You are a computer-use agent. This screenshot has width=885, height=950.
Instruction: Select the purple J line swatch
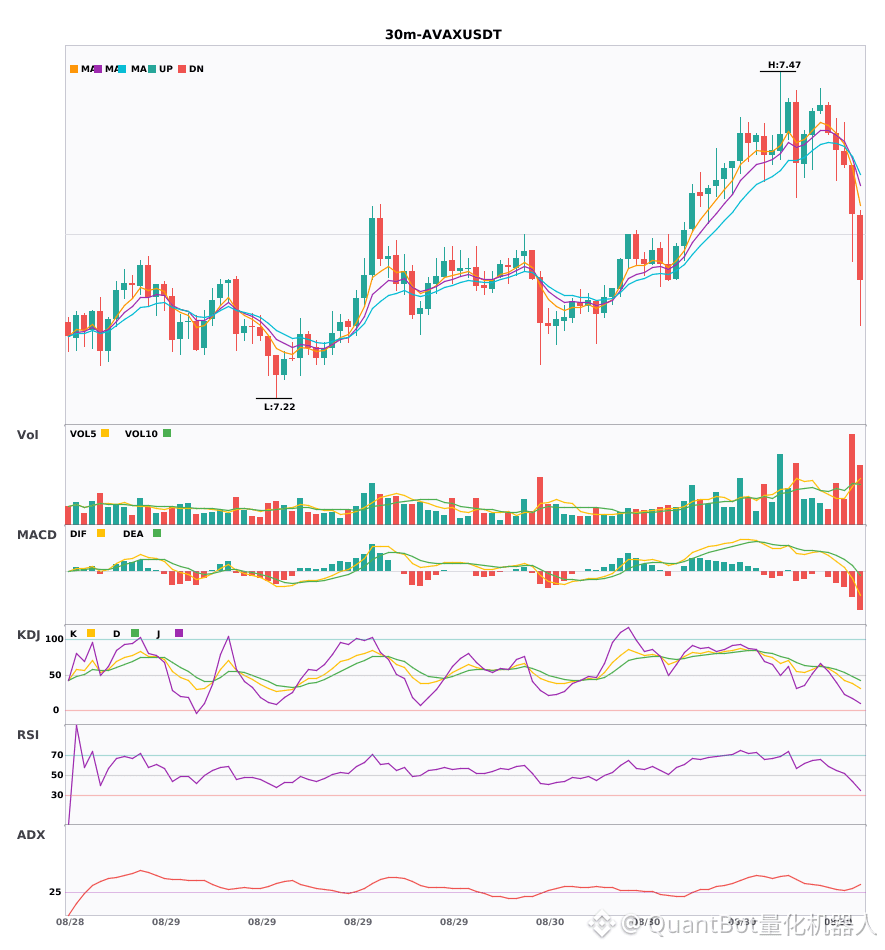pyautogui.click(x=179, y=633)
